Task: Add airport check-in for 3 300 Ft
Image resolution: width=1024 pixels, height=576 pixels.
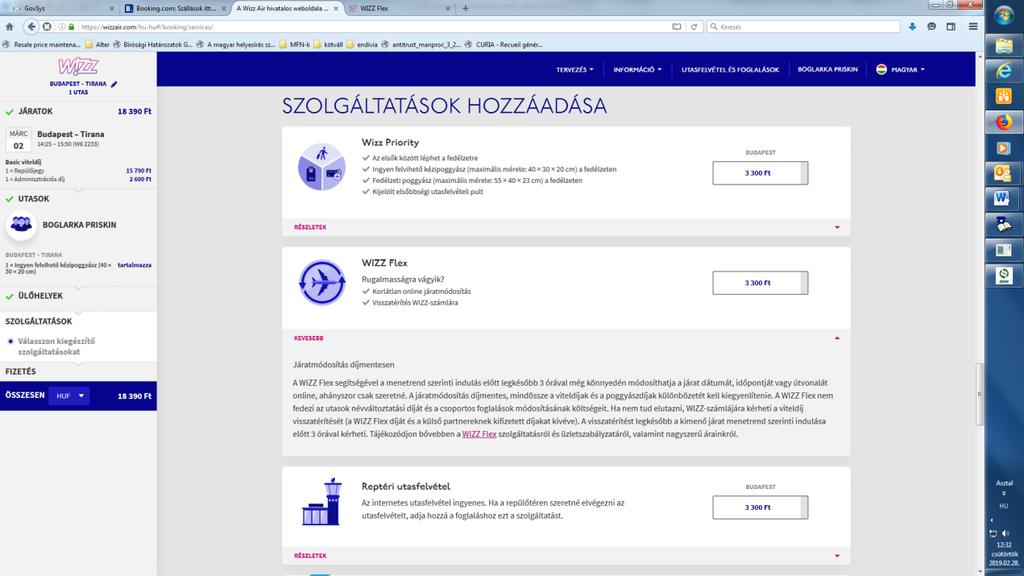Action: (760, 507)
